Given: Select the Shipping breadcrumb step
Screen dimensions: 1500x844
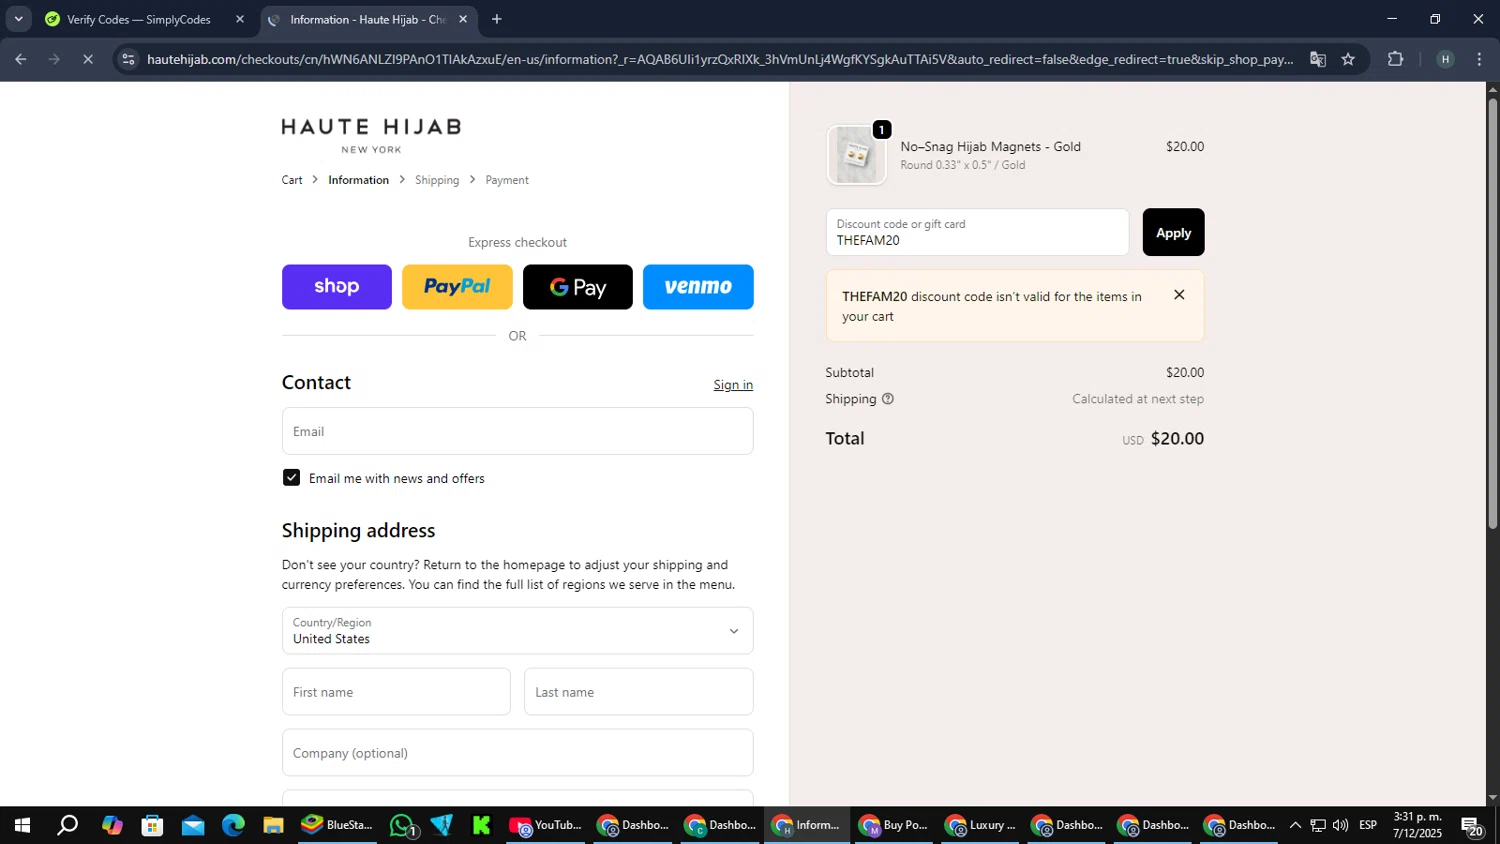Looking at the screenshot, I should (x=437, y=180).
